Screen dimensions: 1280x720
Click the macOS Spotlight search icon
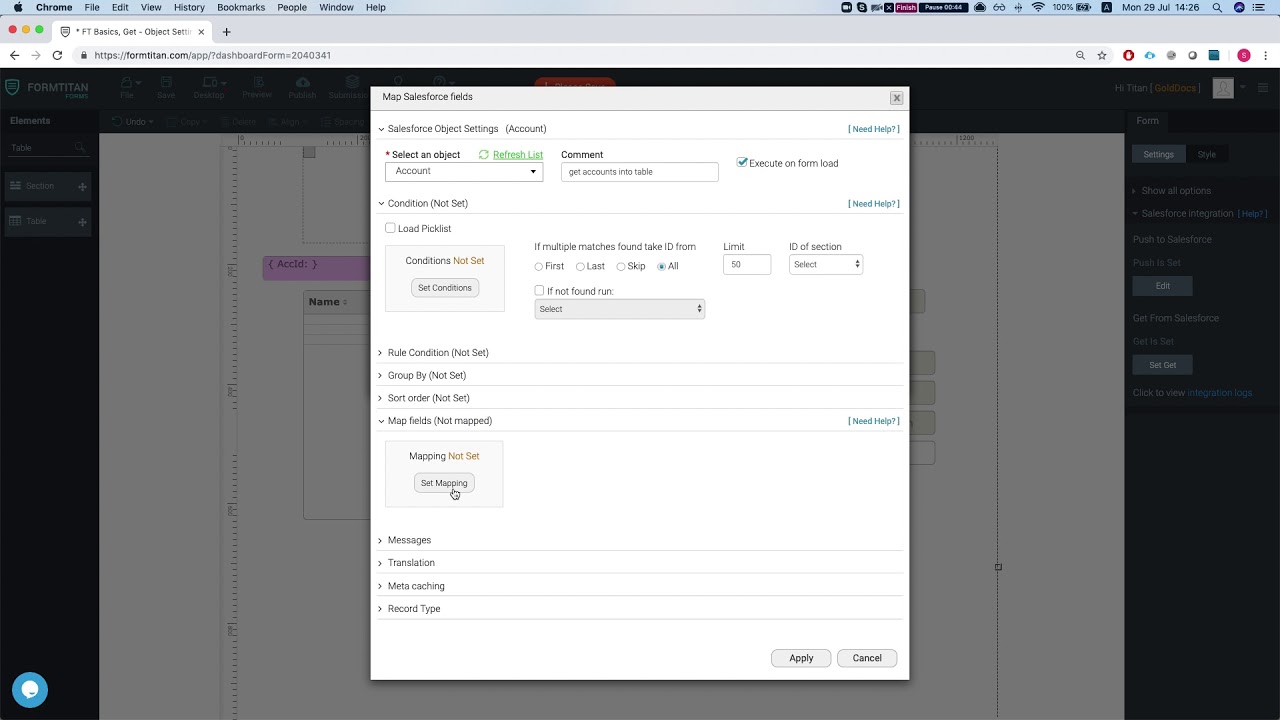(1217, 7)
